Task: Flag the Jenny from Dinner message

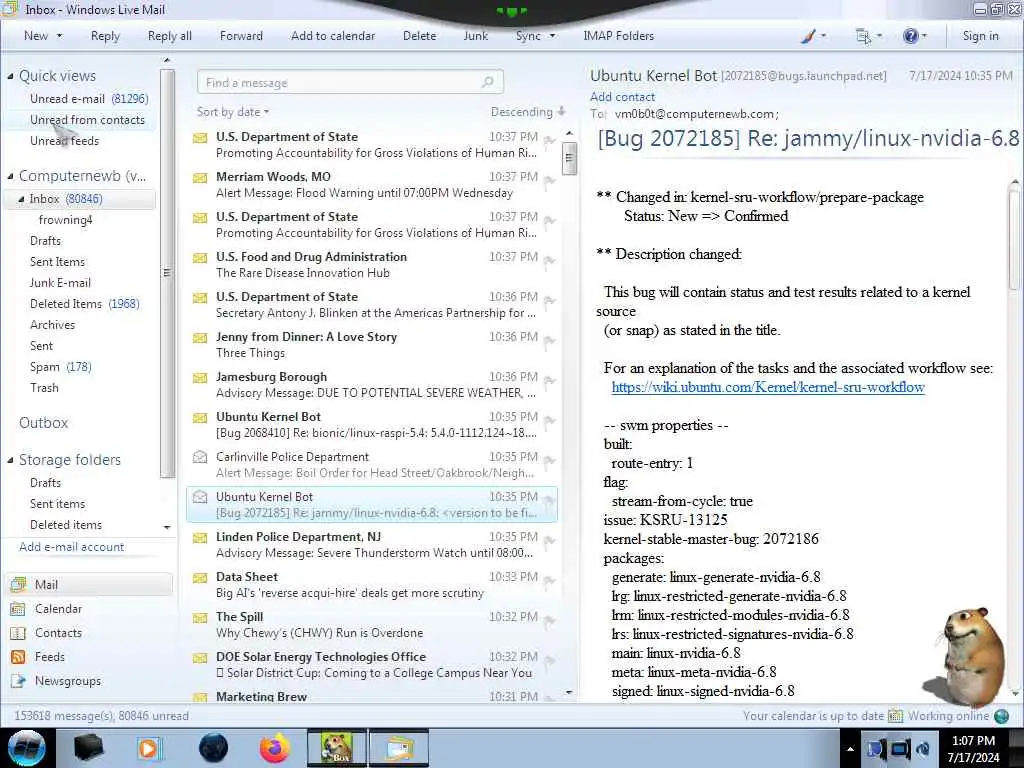Action: (550, 341)
